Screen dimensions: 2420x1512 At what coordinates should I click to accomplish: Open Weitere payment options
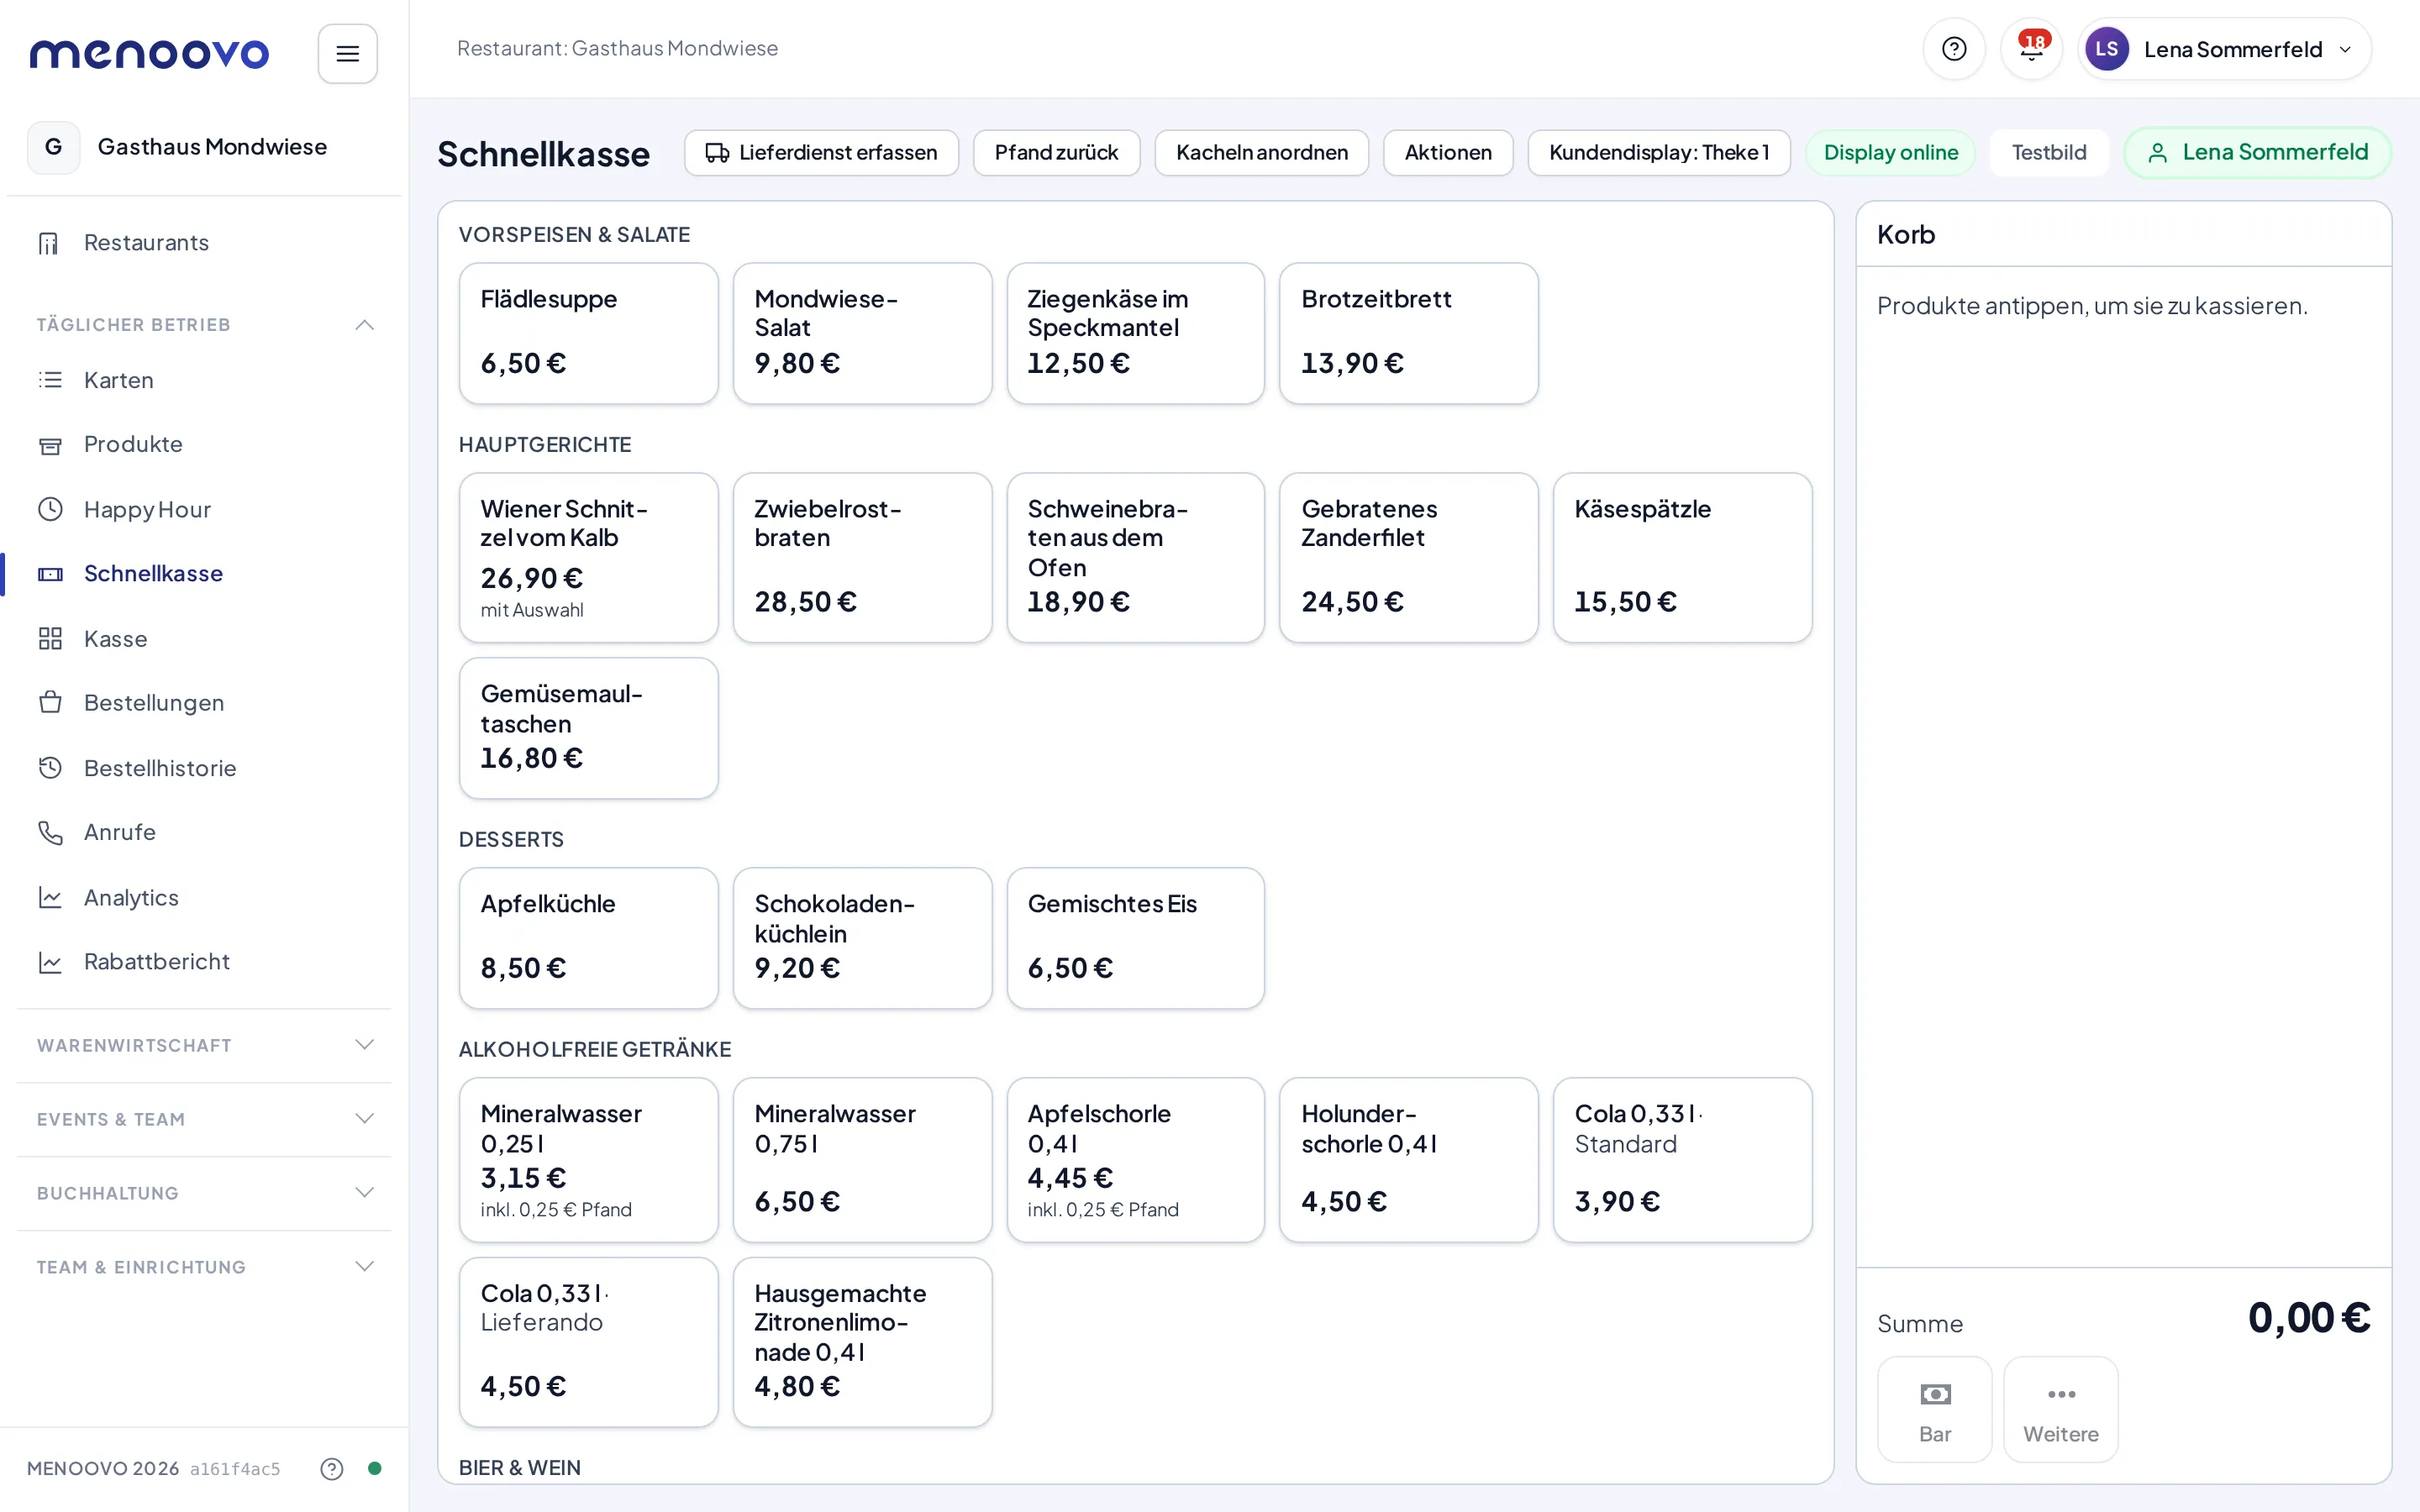pyautogui.click(x=2060, y=1409)
